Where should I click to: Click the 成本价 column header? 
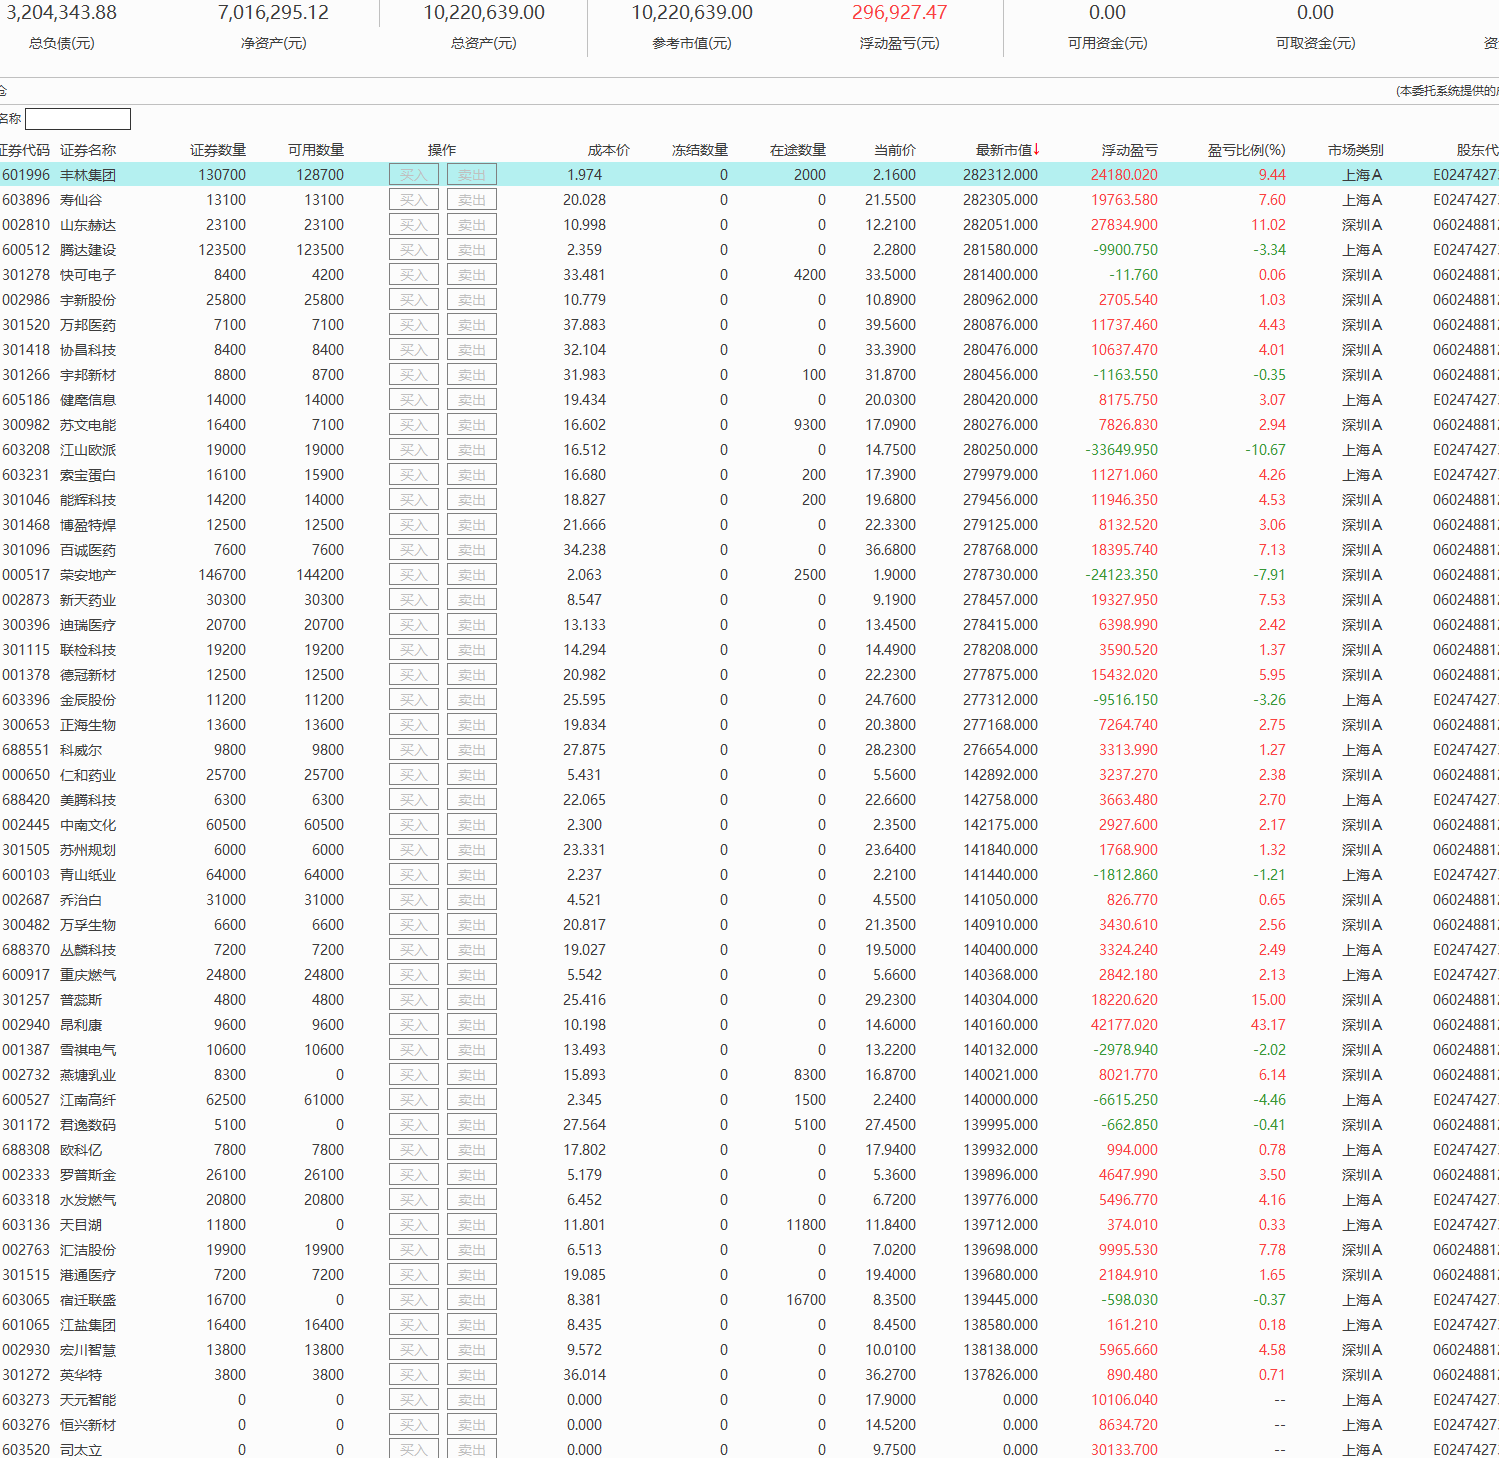coord(608,150)
